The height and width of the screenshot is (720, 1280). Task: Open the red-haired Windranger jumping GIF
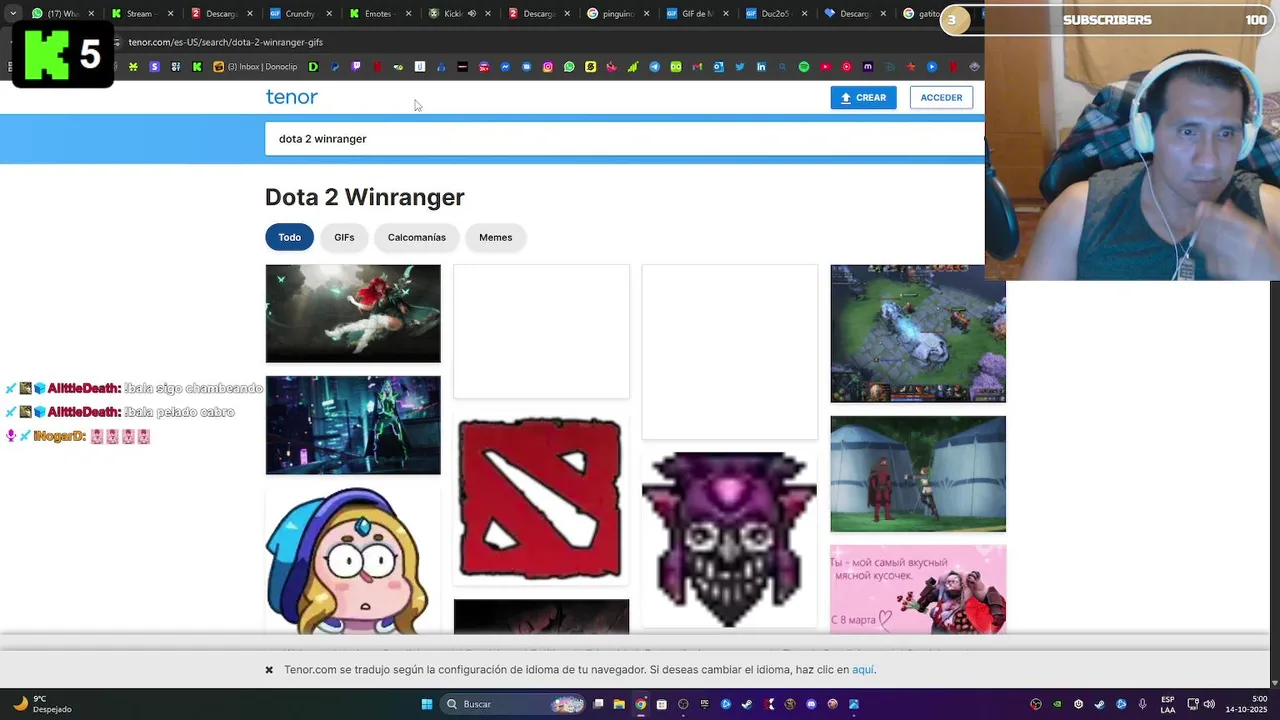353,313
